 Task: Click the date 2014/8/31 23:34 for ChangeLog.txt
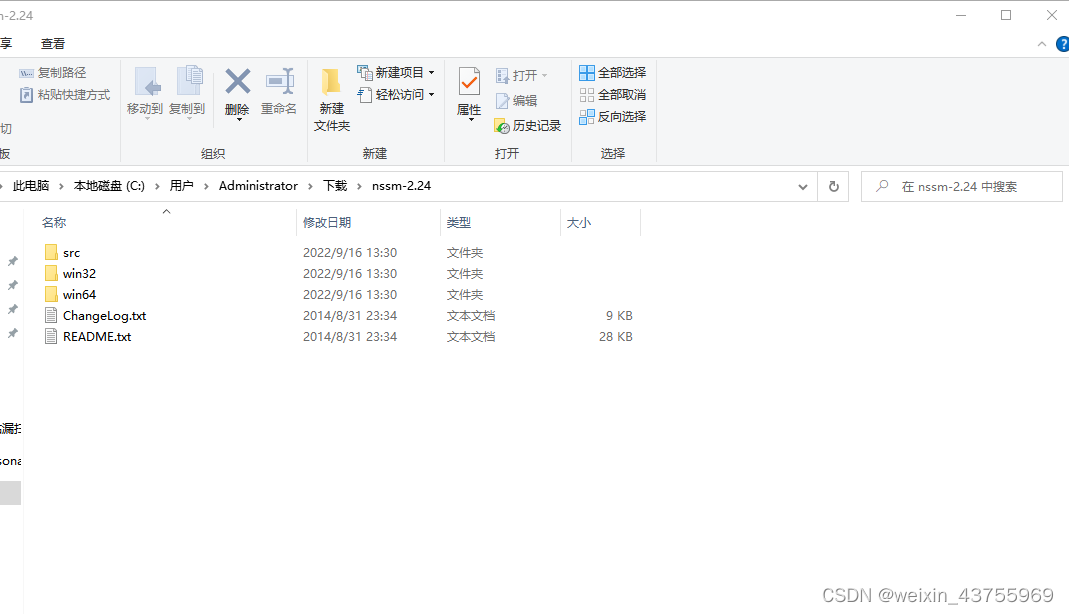350,316
